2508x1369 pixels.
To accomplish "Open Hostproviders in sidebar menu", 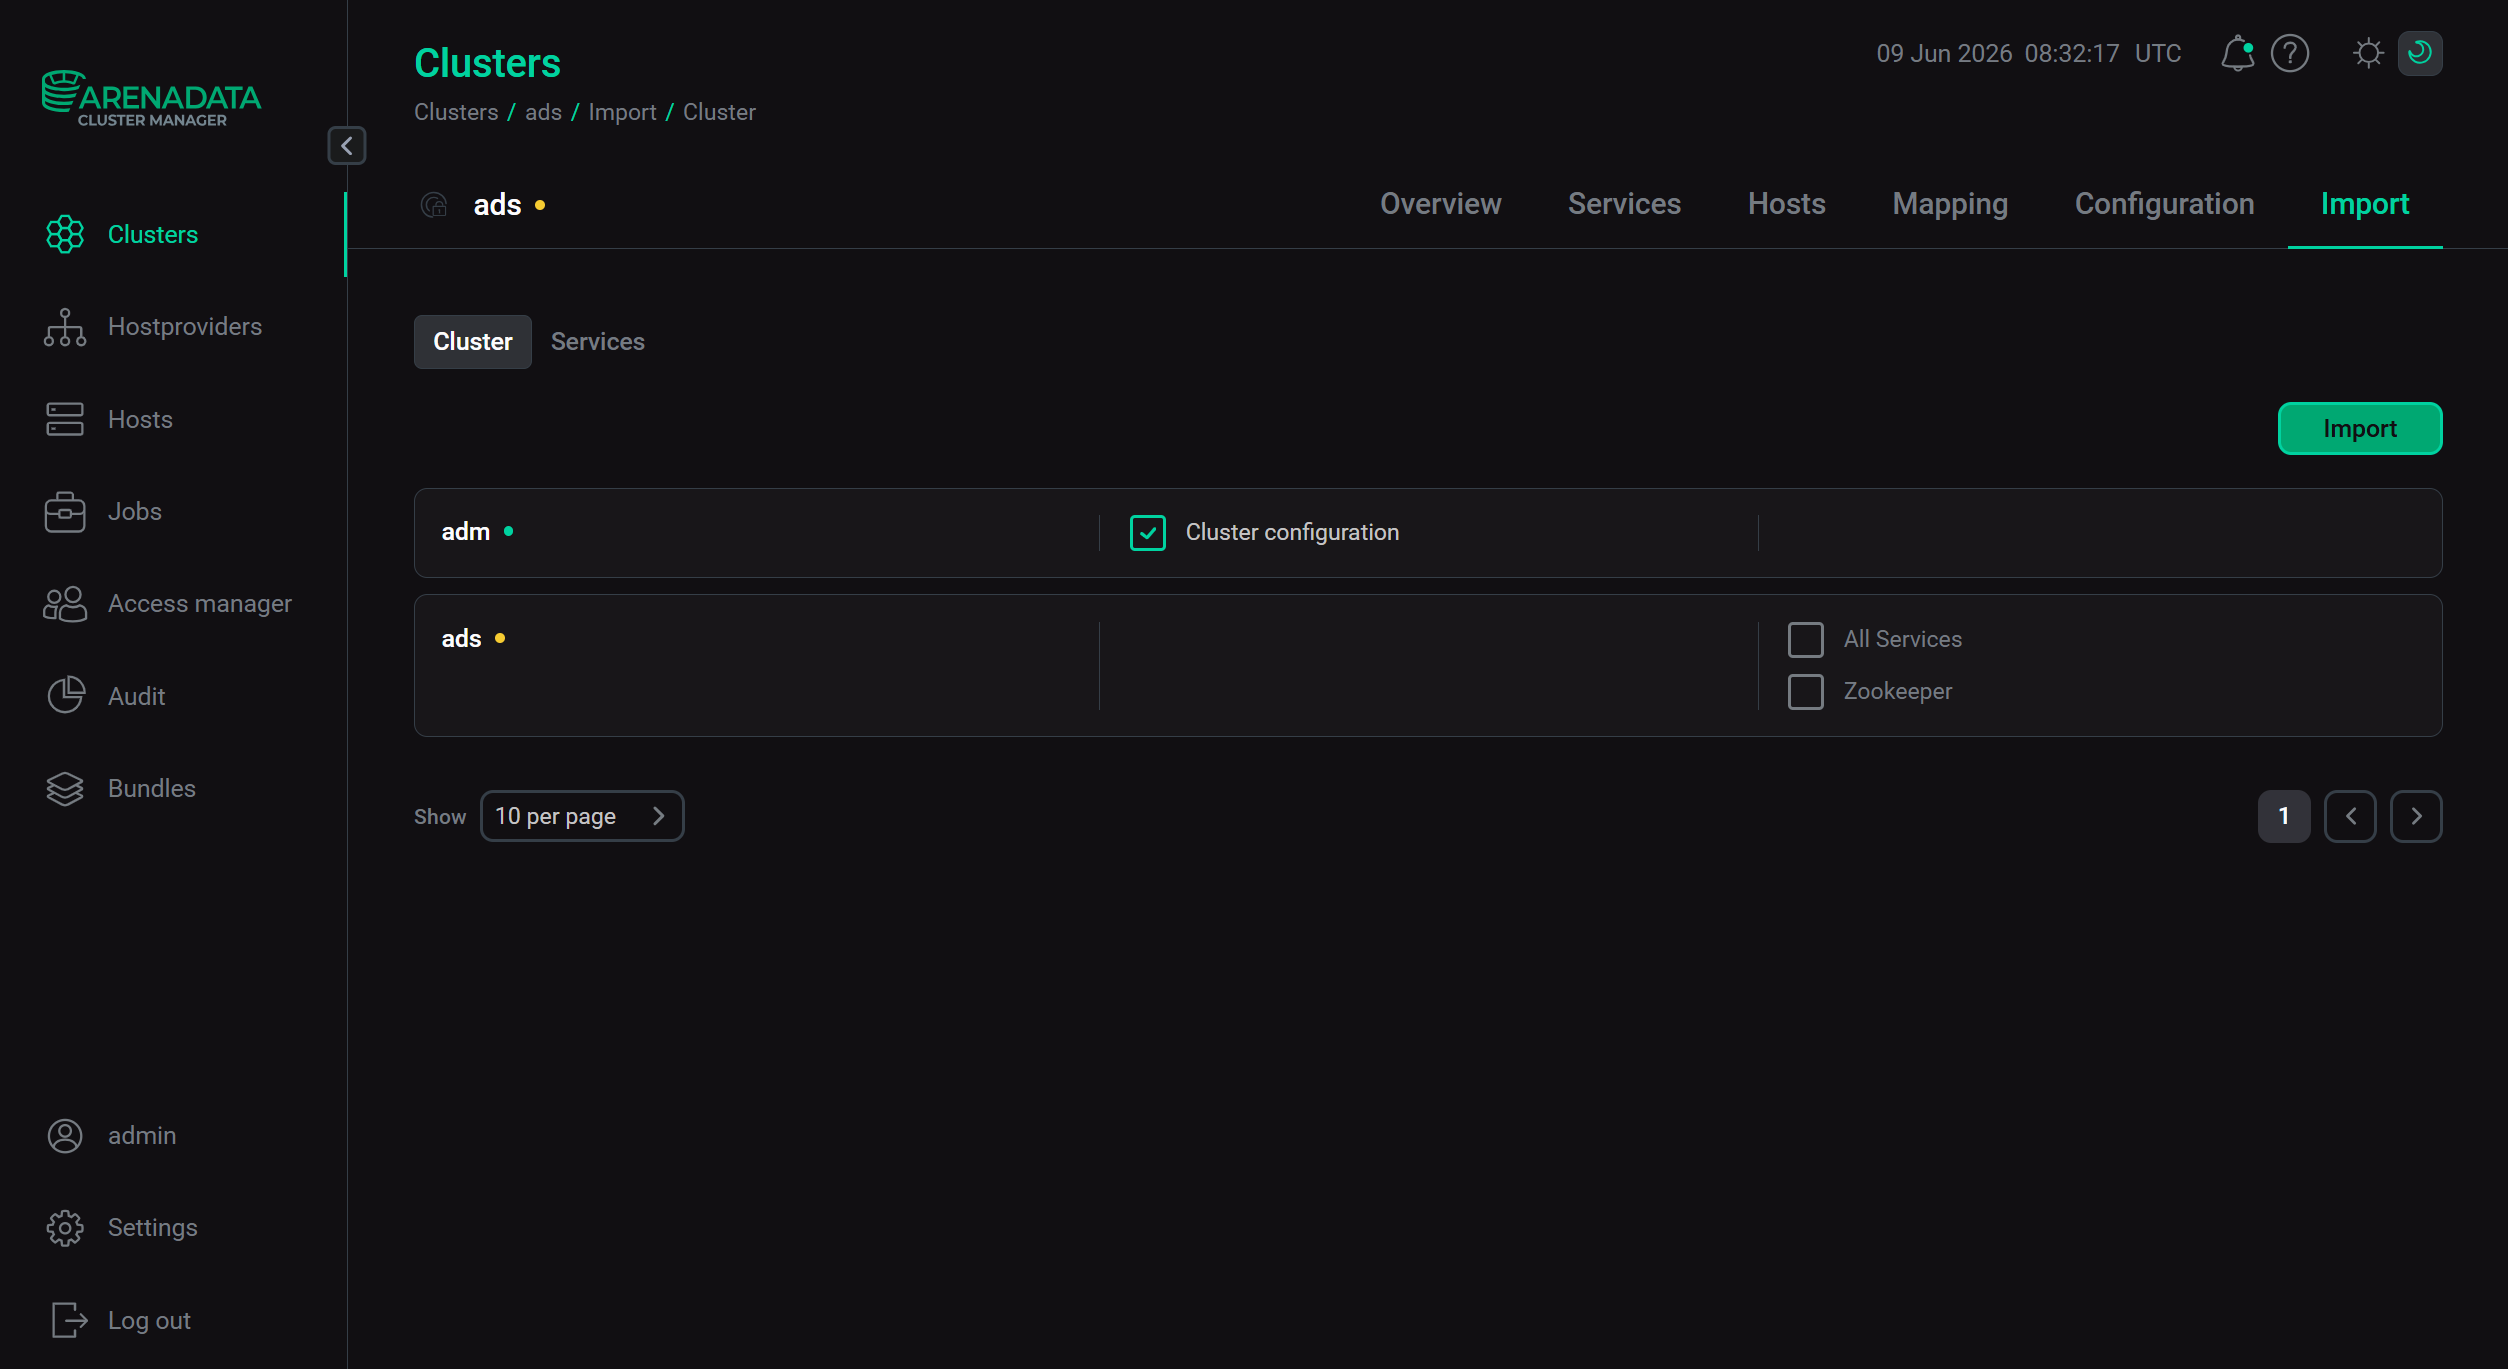I will pos(185,327).
